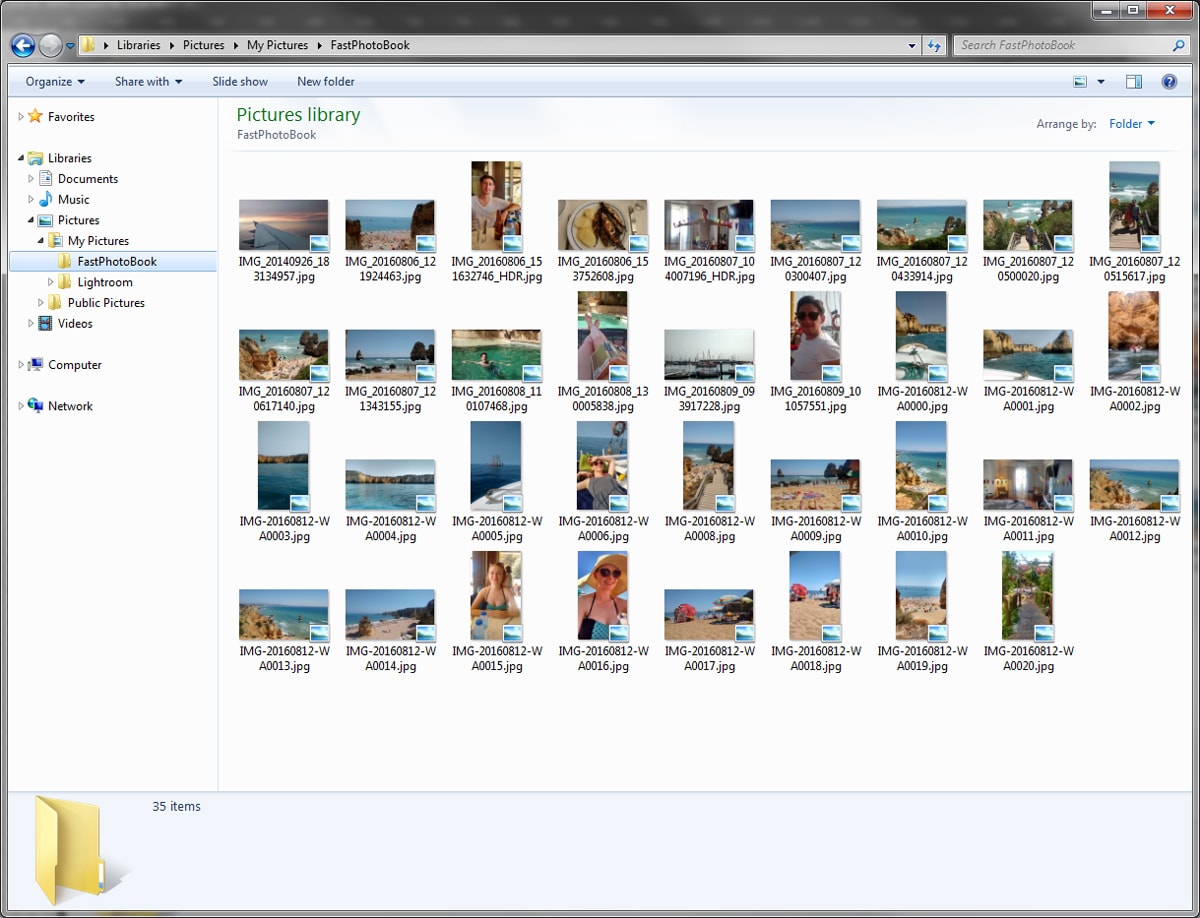Click the search magnifier icon
The image size is (1200, 918).
pos(1179,45)
